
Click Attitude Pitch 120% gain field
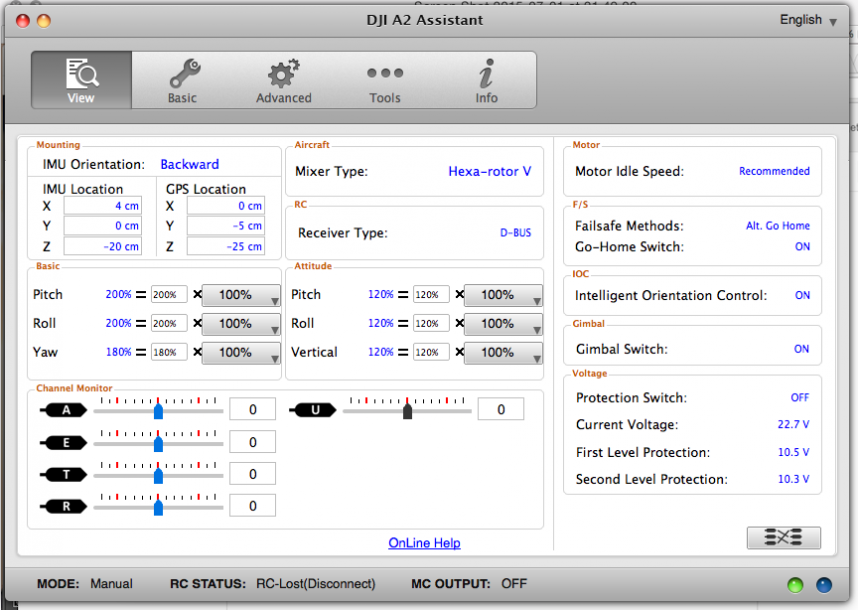pyautogui.click(x=431, y=295)
